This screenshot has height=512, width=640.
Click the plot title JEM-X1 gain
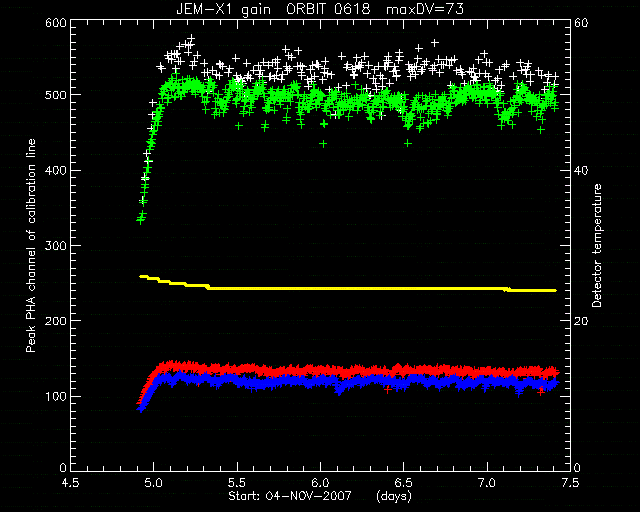(x=224, y=9)
